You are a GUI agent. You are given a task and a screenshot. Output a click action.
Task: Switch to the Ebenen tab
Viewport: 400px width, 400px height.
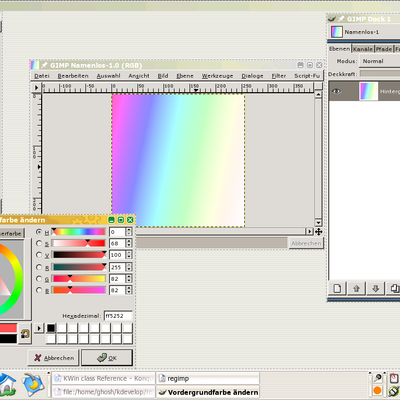click(x=340, y=49)
